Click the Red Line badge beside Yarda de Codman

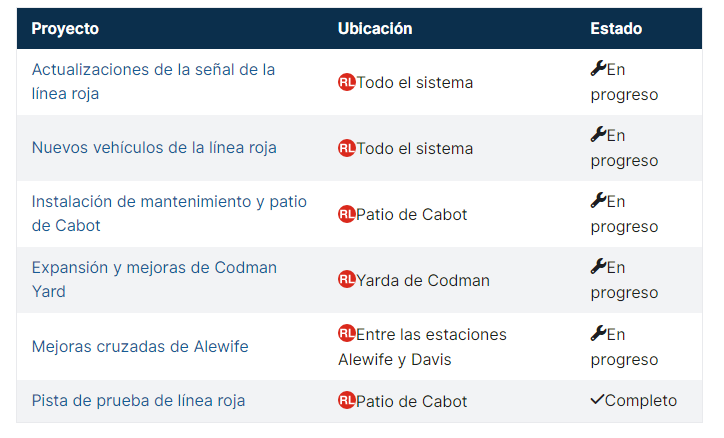pyautogui.click(x=346, y=280)
